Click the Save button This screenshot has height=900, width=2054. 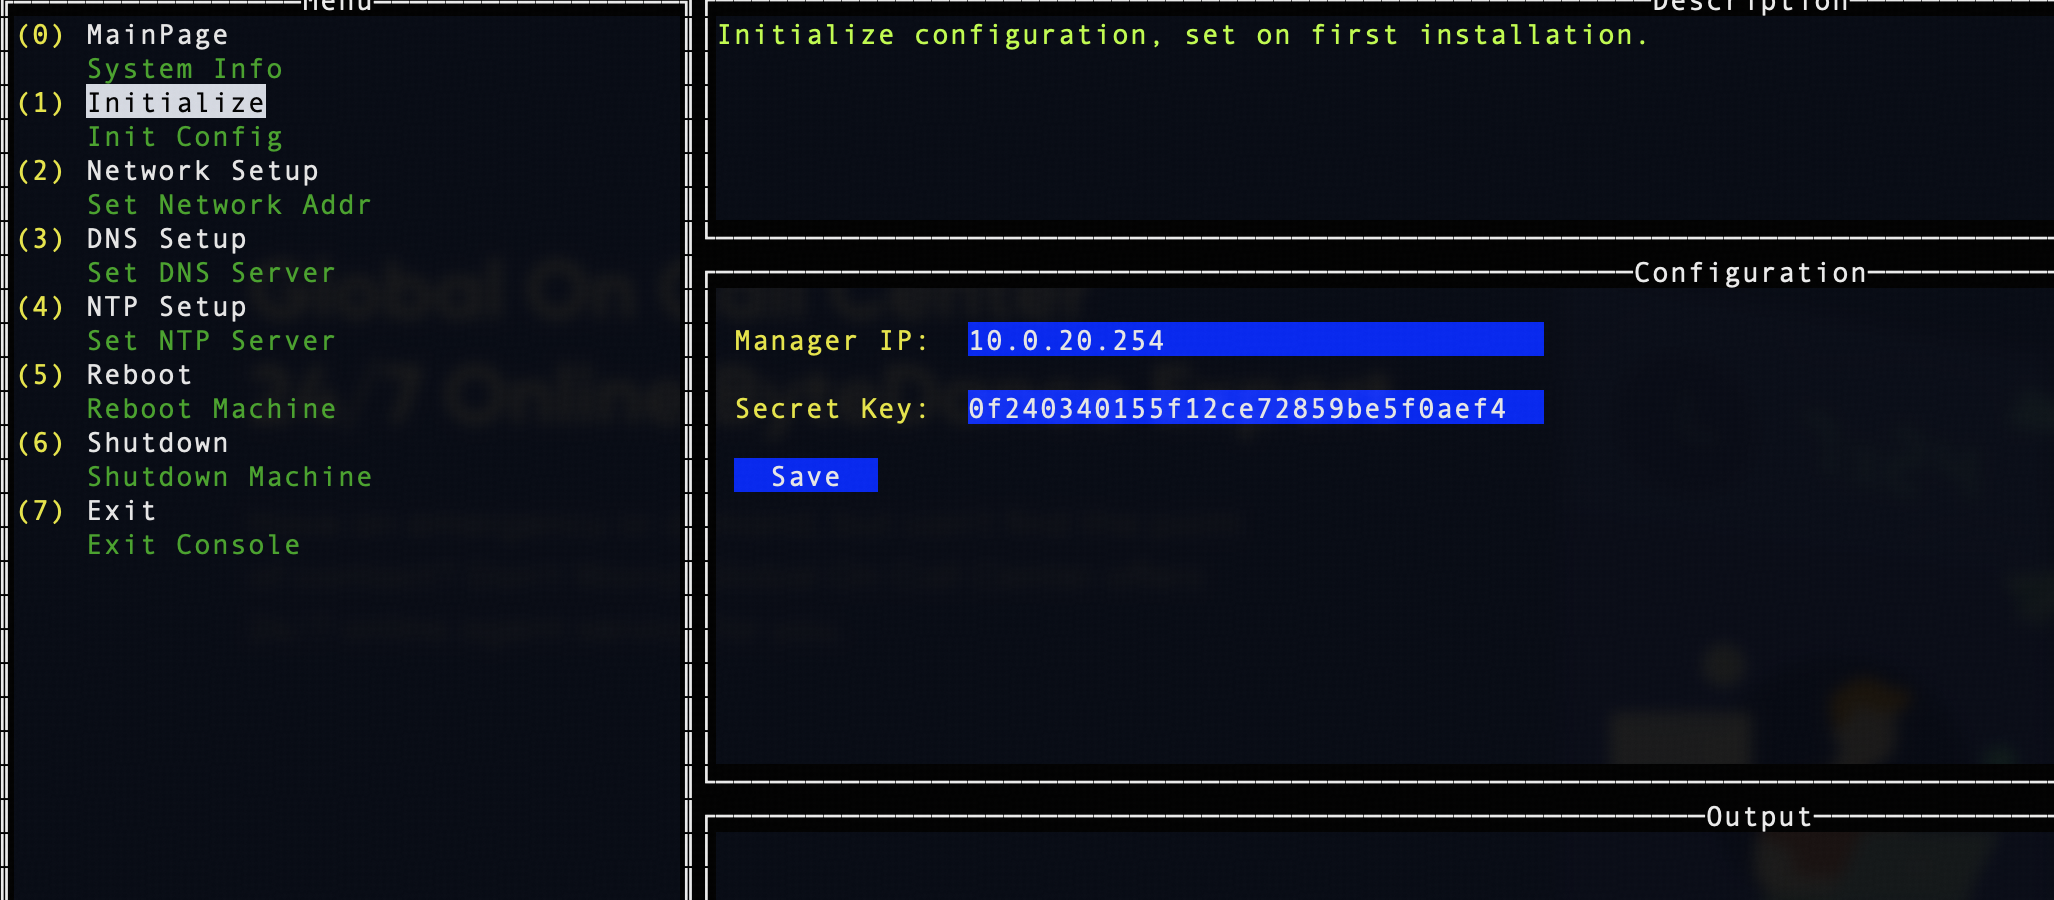(x=805, y=476)
